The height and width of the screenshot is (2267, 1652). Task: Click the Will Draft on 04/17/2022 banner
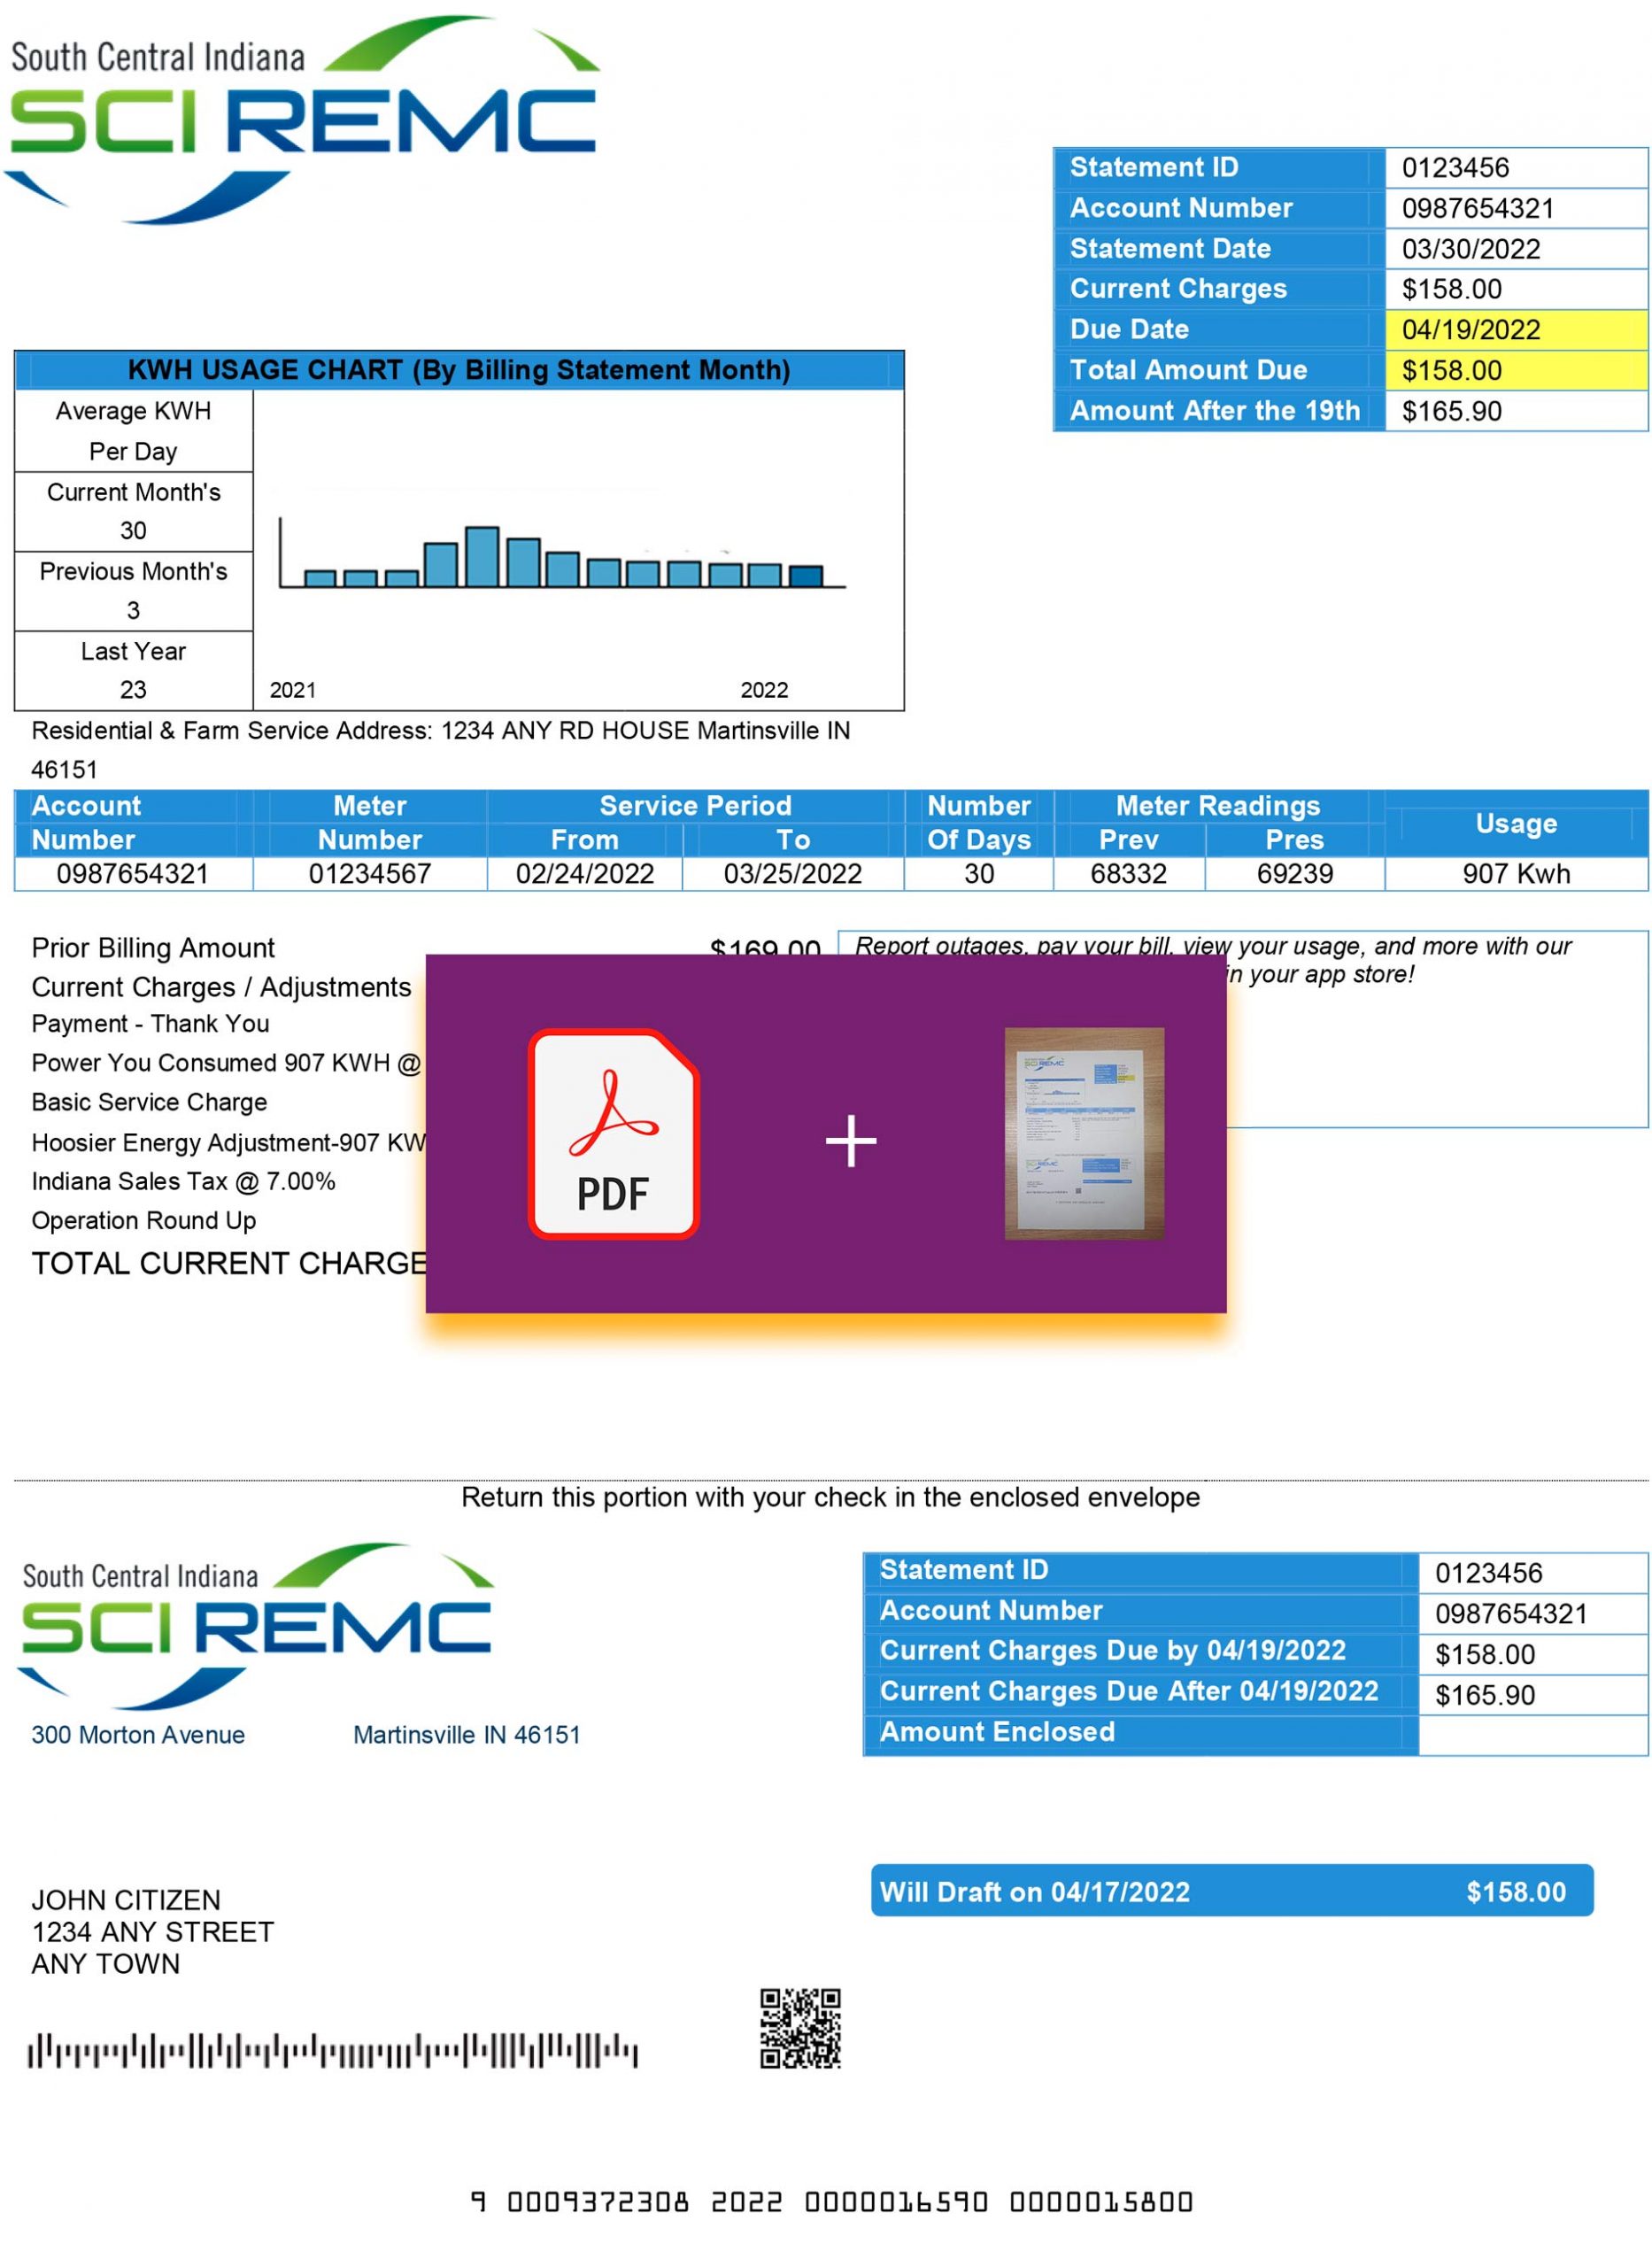(x=1231, y=1890)
